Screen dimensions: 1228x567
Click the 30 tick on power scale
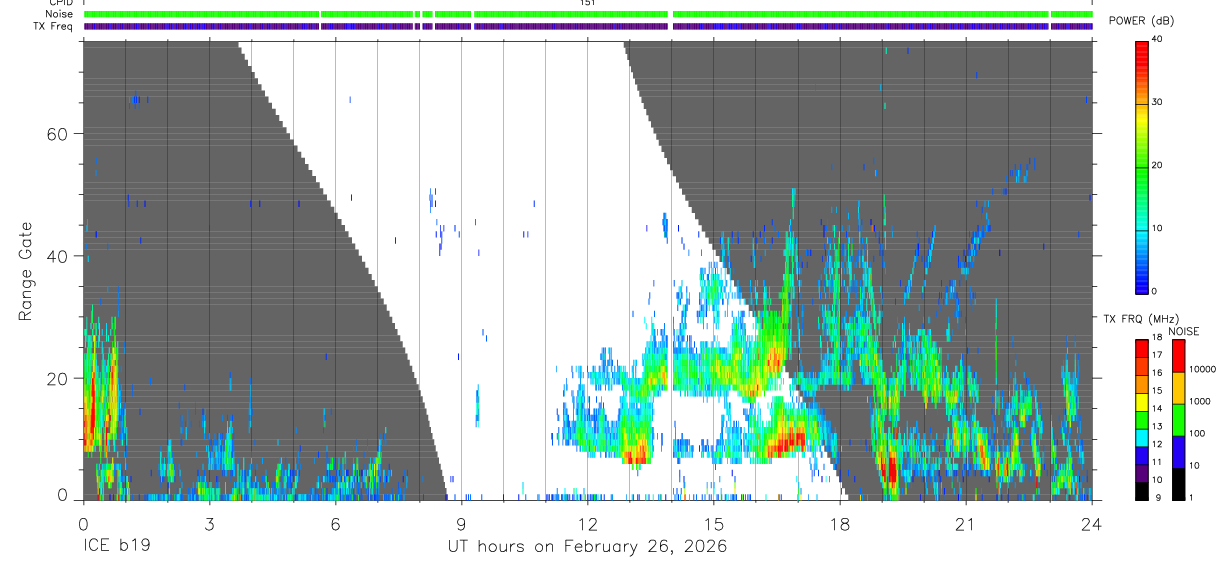pos(1158,102)
